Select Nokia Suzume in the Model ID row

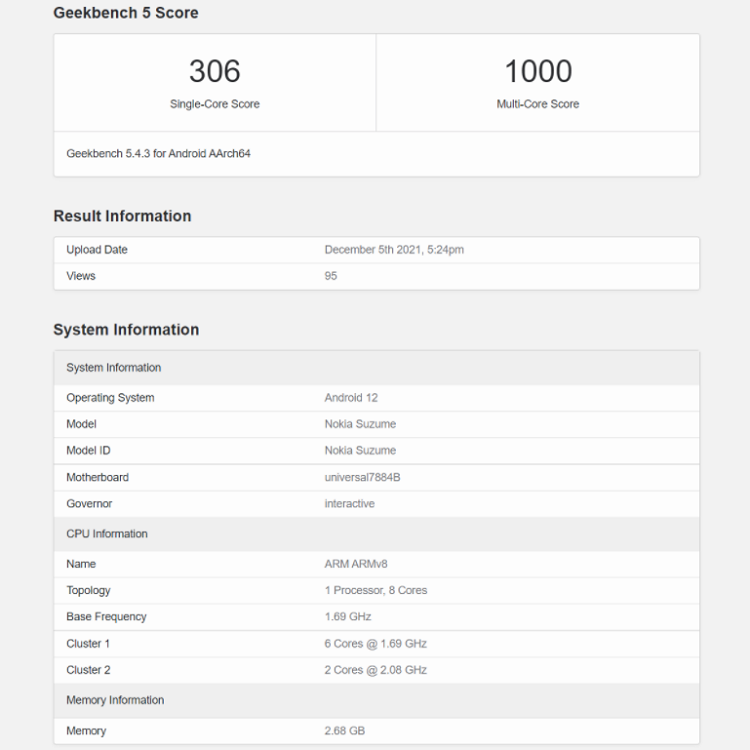[360, 451]
